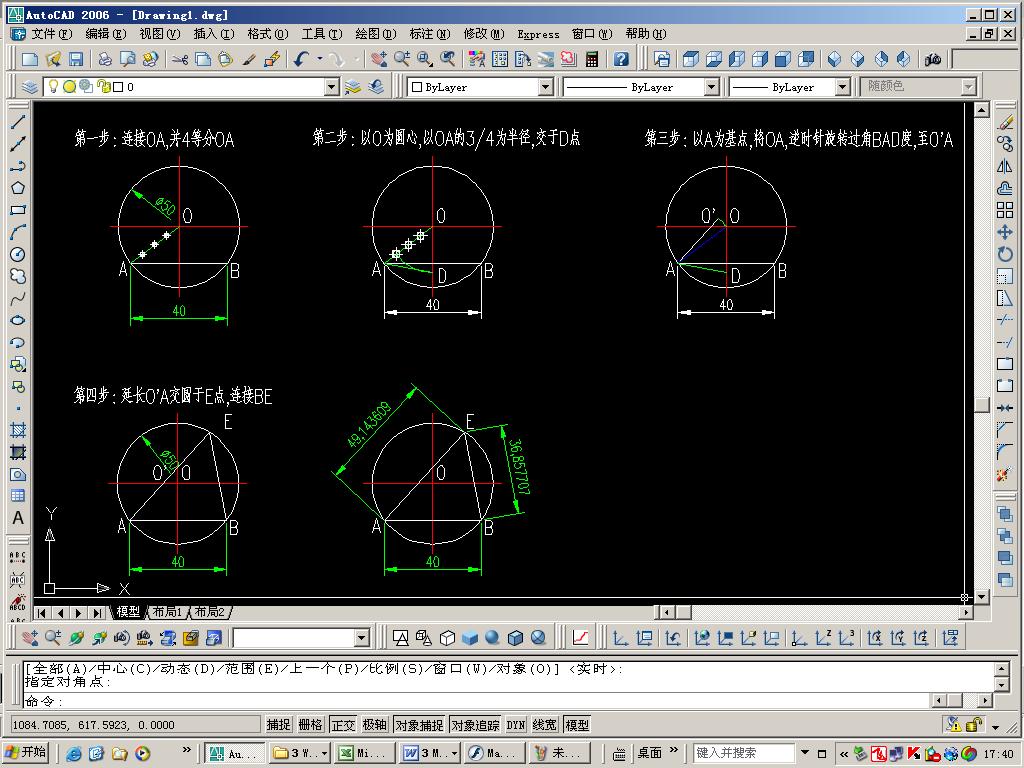Viewport: 1024px width, 768px height.
Task: Expand the bottom toolbar empty combo box
Action: tap(362, 637)
